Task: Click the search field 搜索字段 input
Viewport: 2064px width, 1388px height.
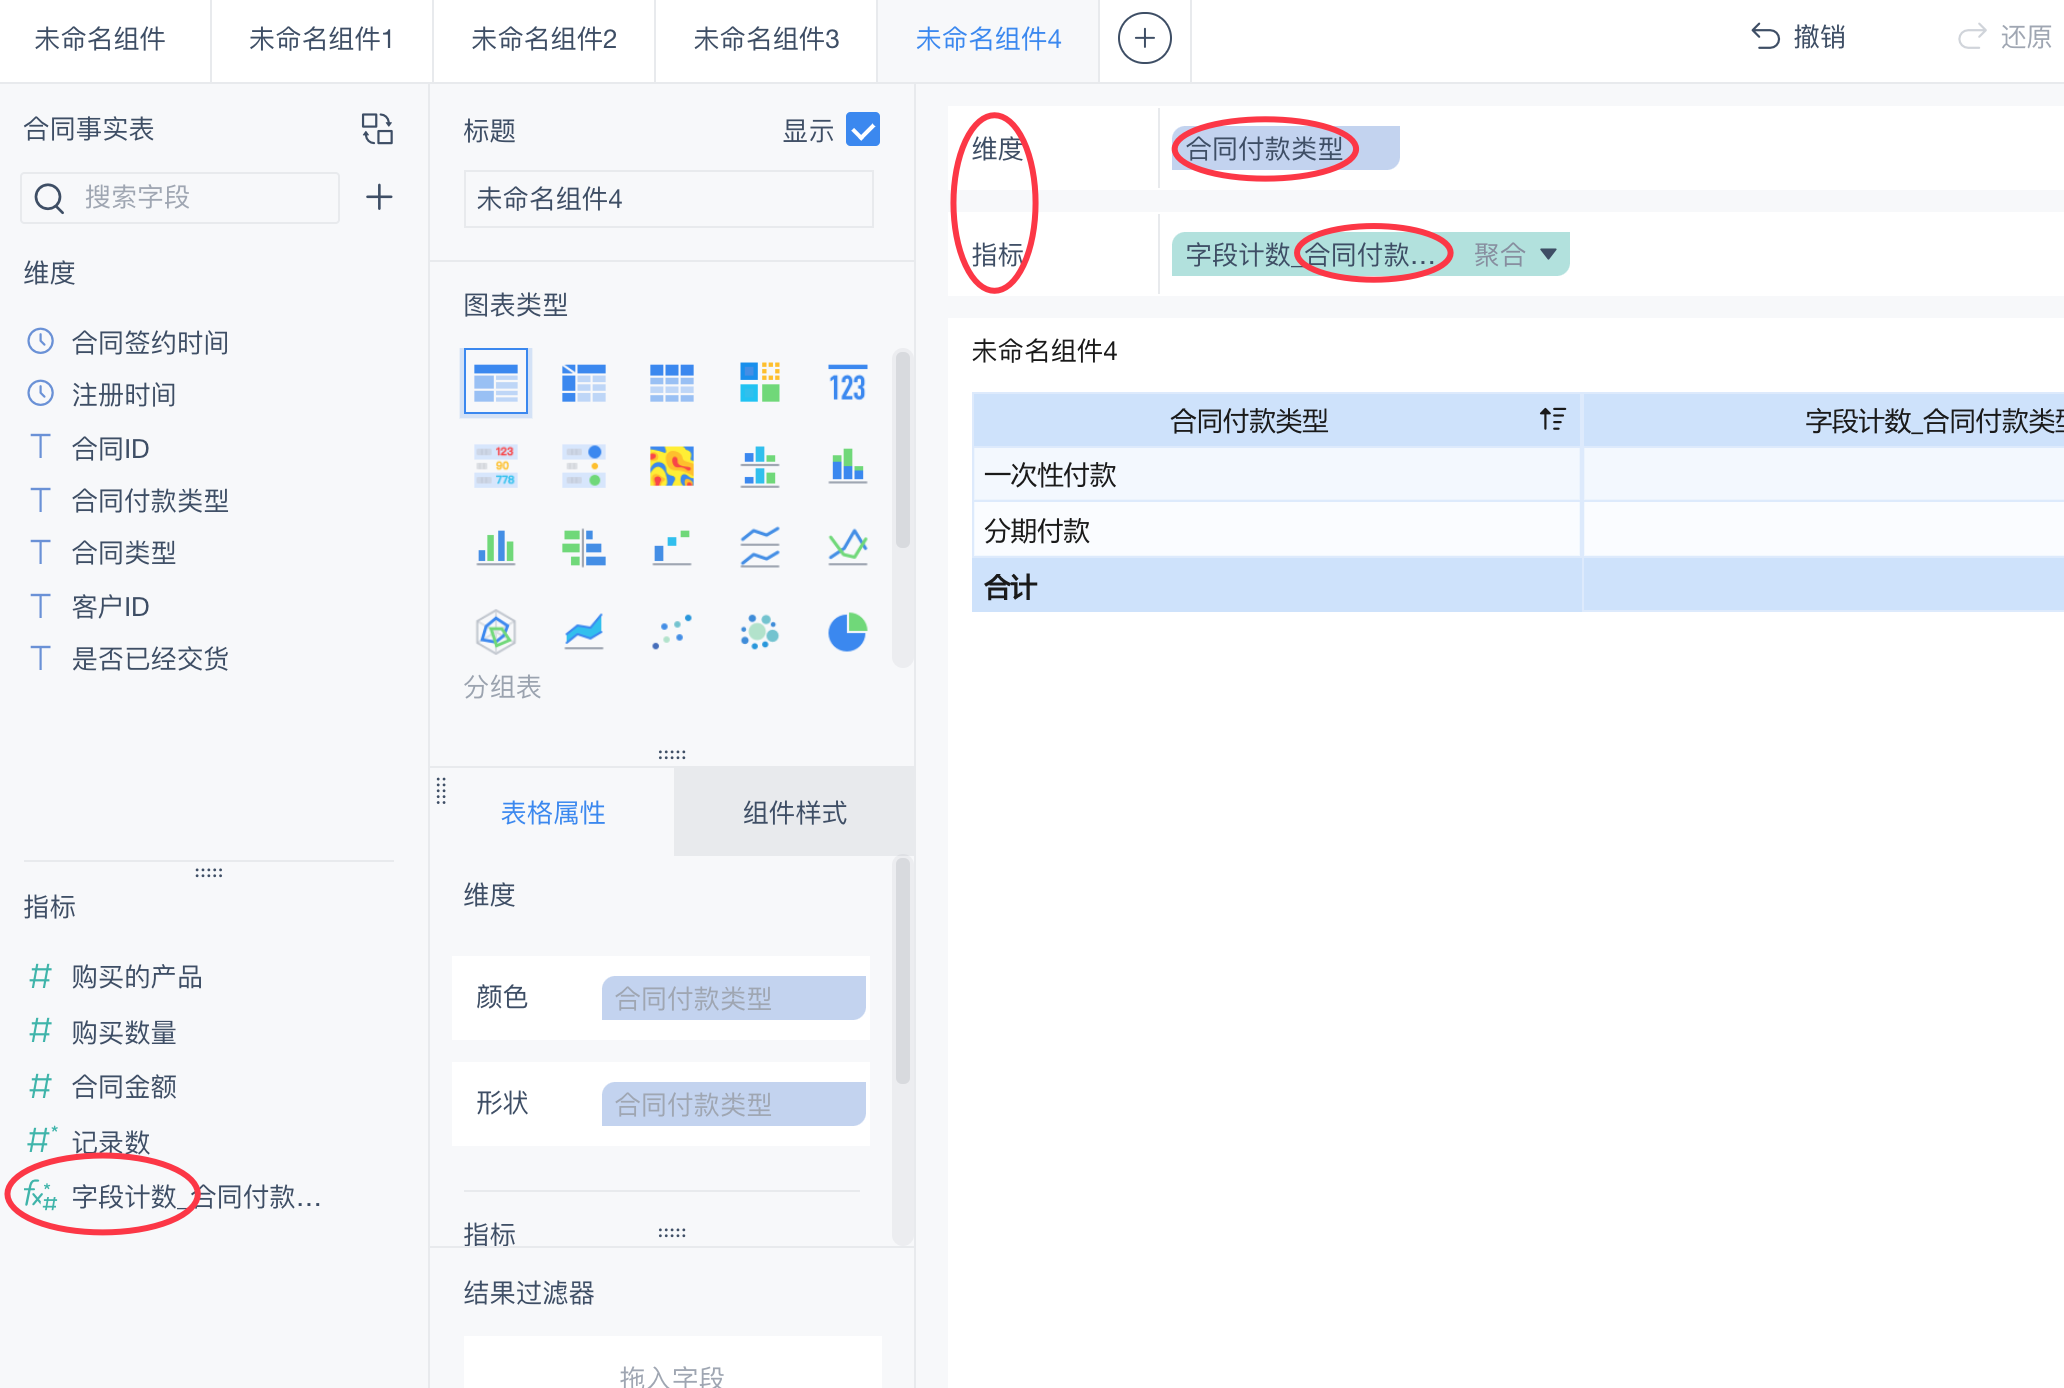Action: [x=200, y=197]
